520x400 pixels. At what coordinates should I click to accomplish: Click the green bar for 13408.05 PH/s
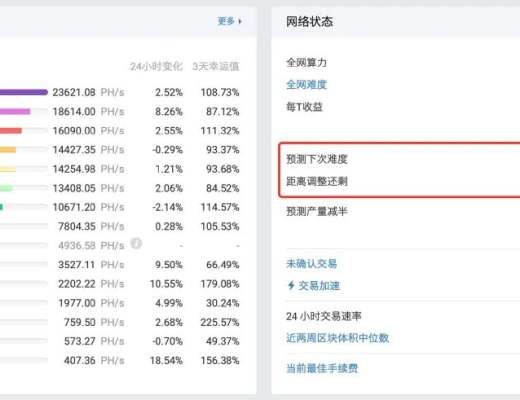coord(6,188)
